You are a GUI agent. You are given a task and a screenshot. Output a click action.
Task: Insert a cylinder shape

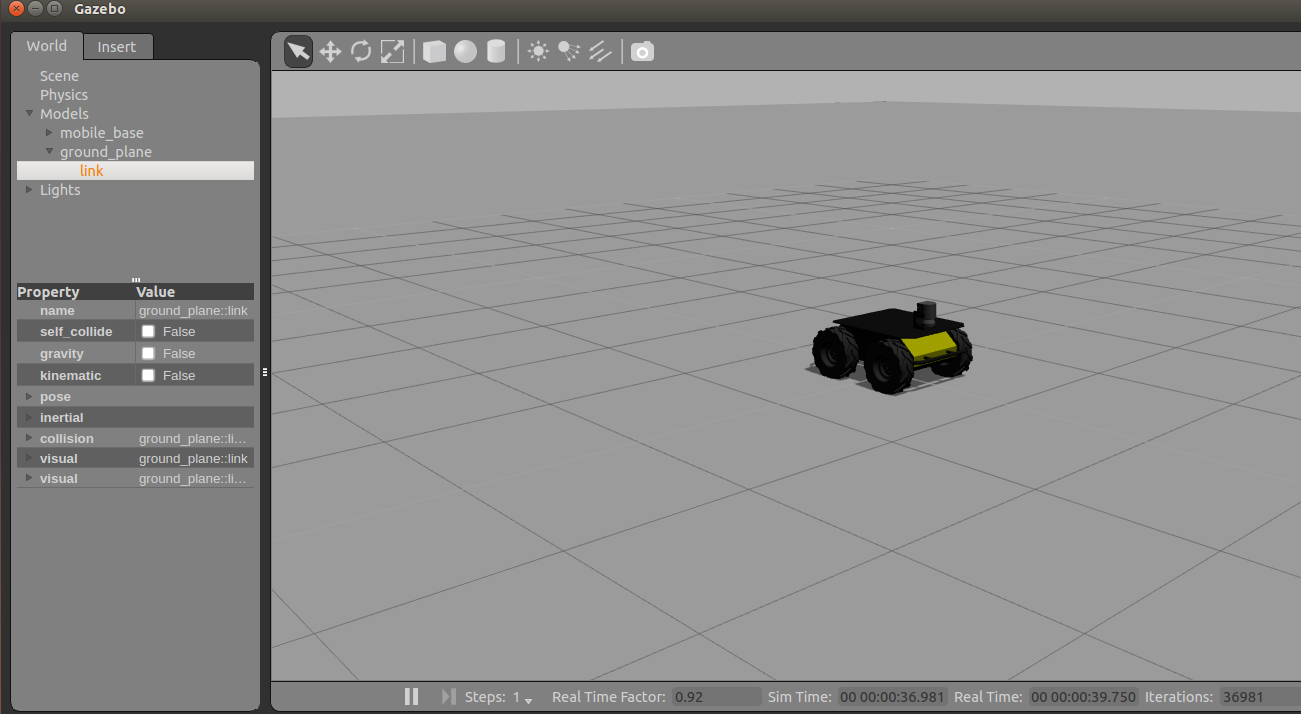[x=496, y=51]
